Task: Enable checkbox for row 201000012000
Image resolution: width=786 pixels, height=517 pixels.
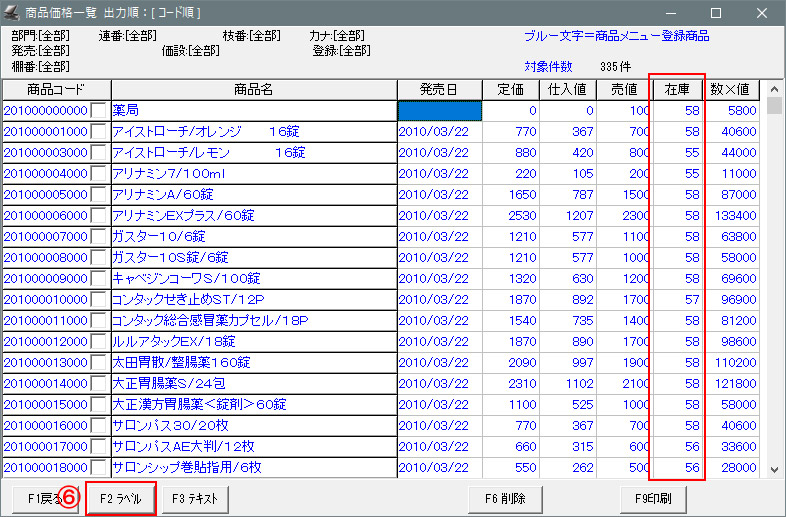Action: pos(99,341)
